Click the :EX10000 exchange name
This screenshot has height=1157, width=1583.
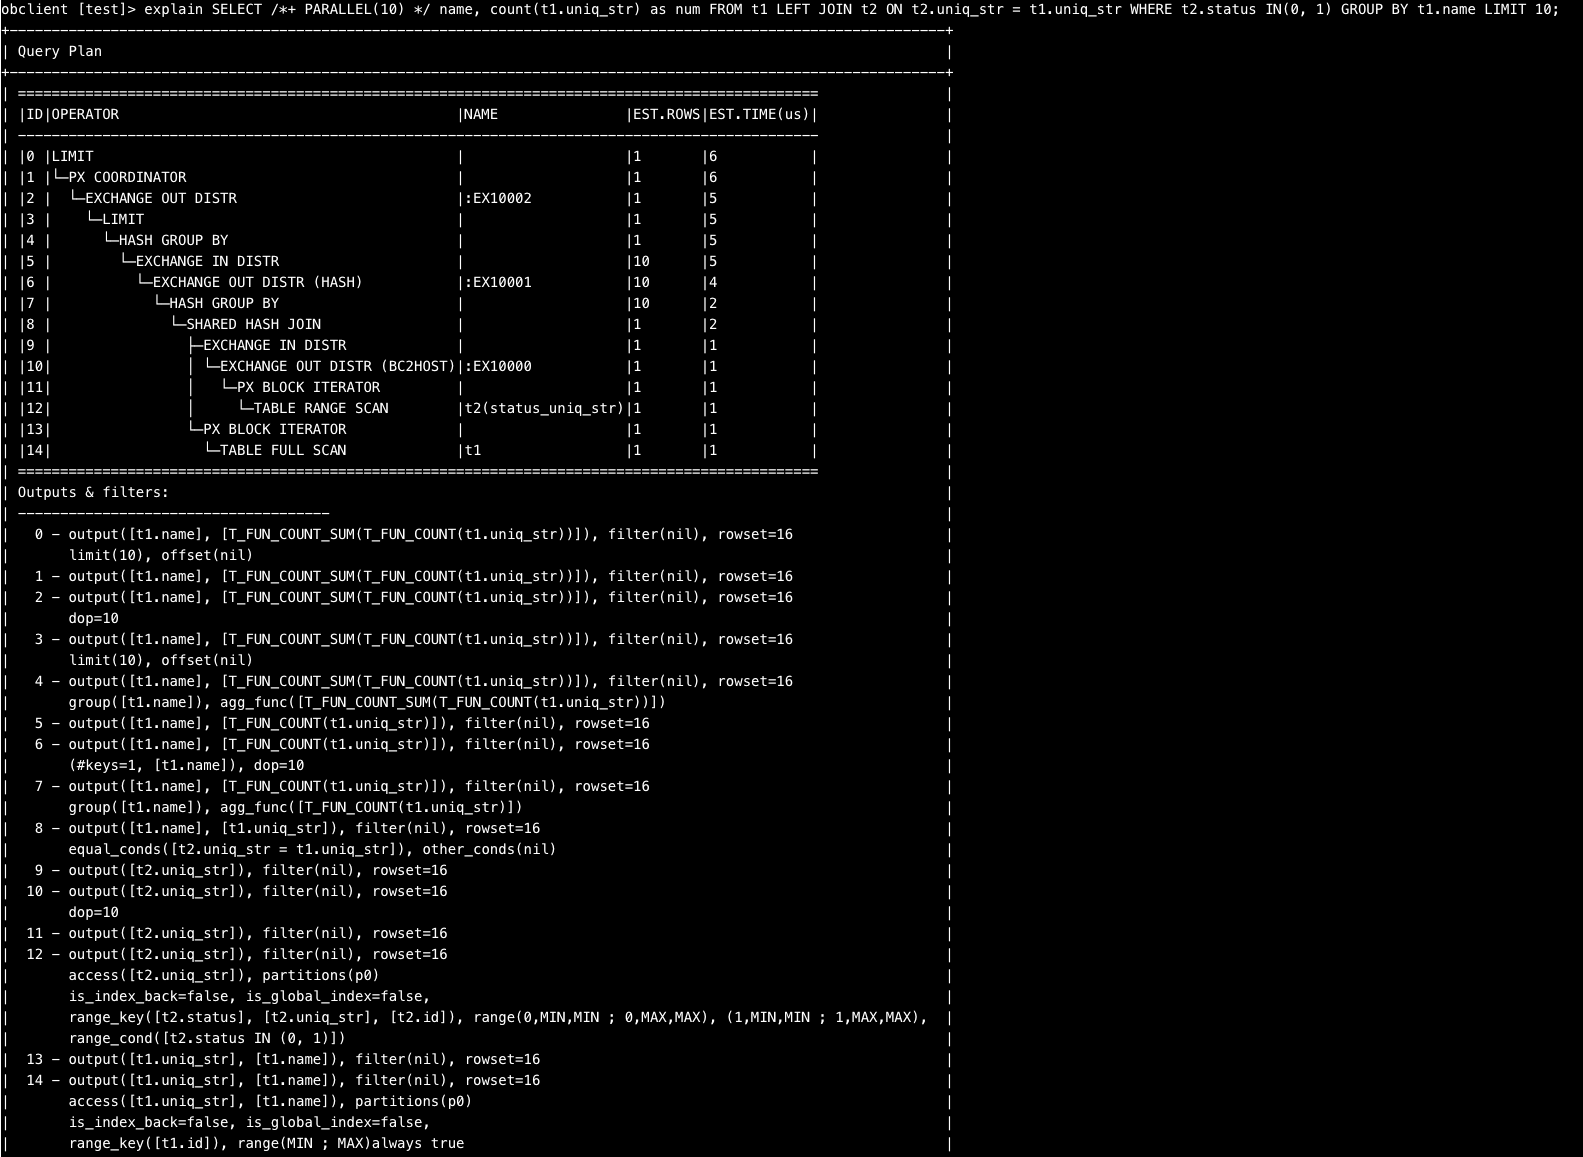(498, 366)
